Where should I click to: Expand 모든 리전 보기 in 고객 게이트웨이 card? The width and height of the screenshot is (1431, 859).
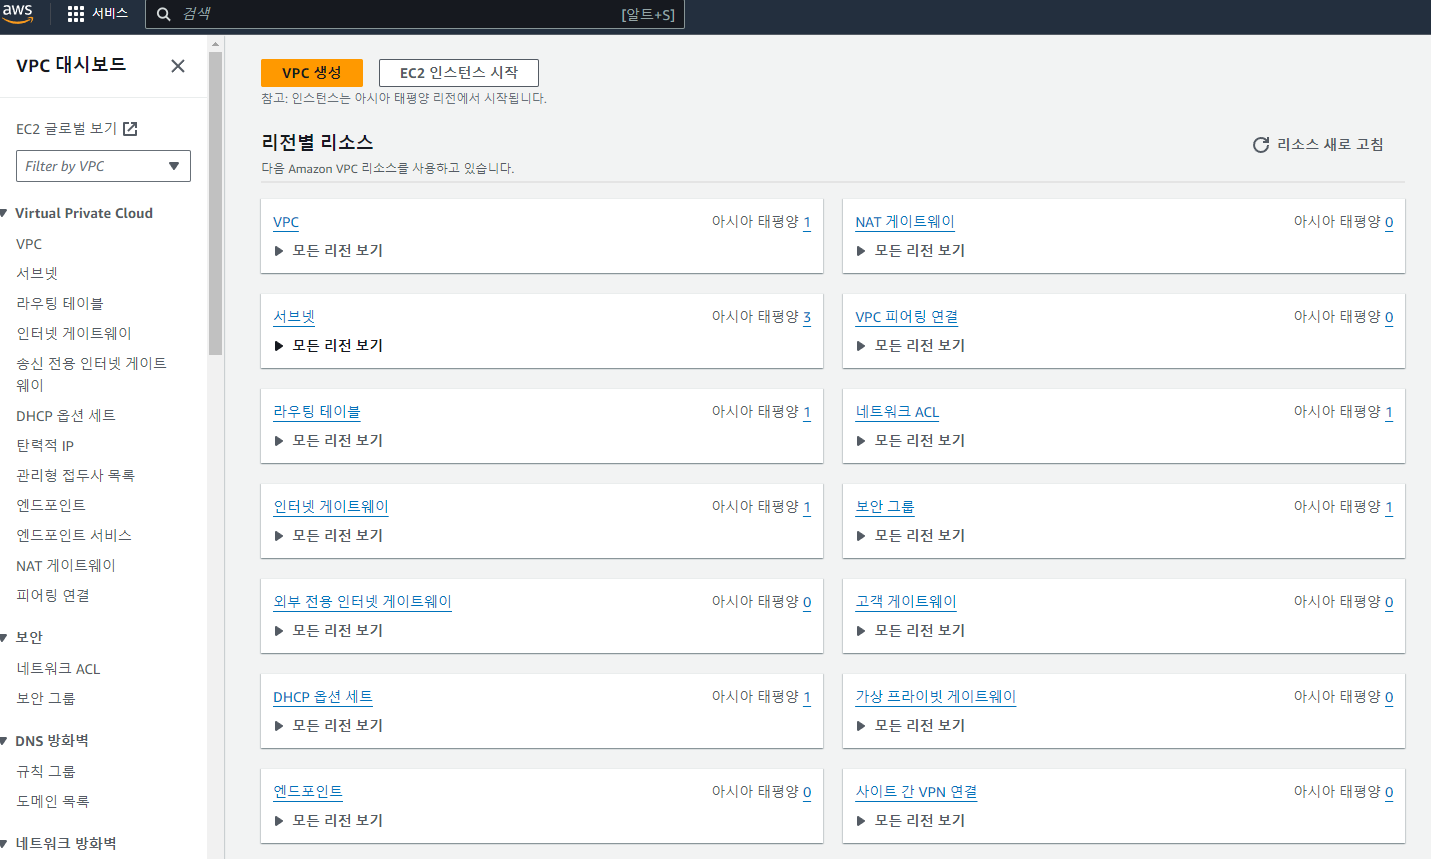[911, 631]
